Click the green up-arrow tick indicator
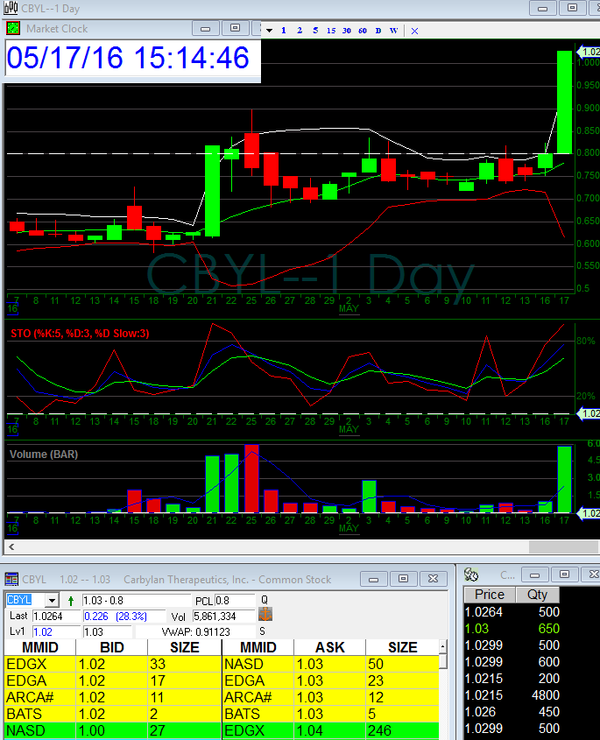The height and width of the screenshot is (740, 600). click(71, 600)
